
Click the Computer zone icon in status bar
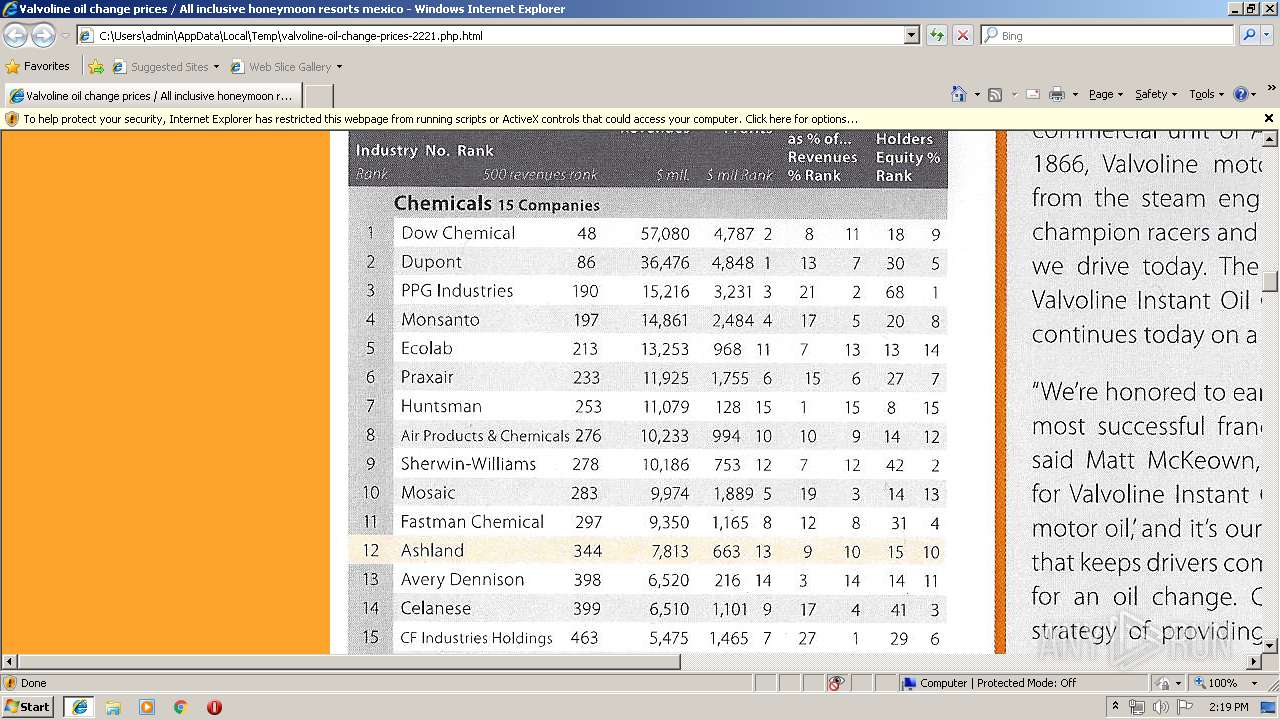(x=909, y=683)
